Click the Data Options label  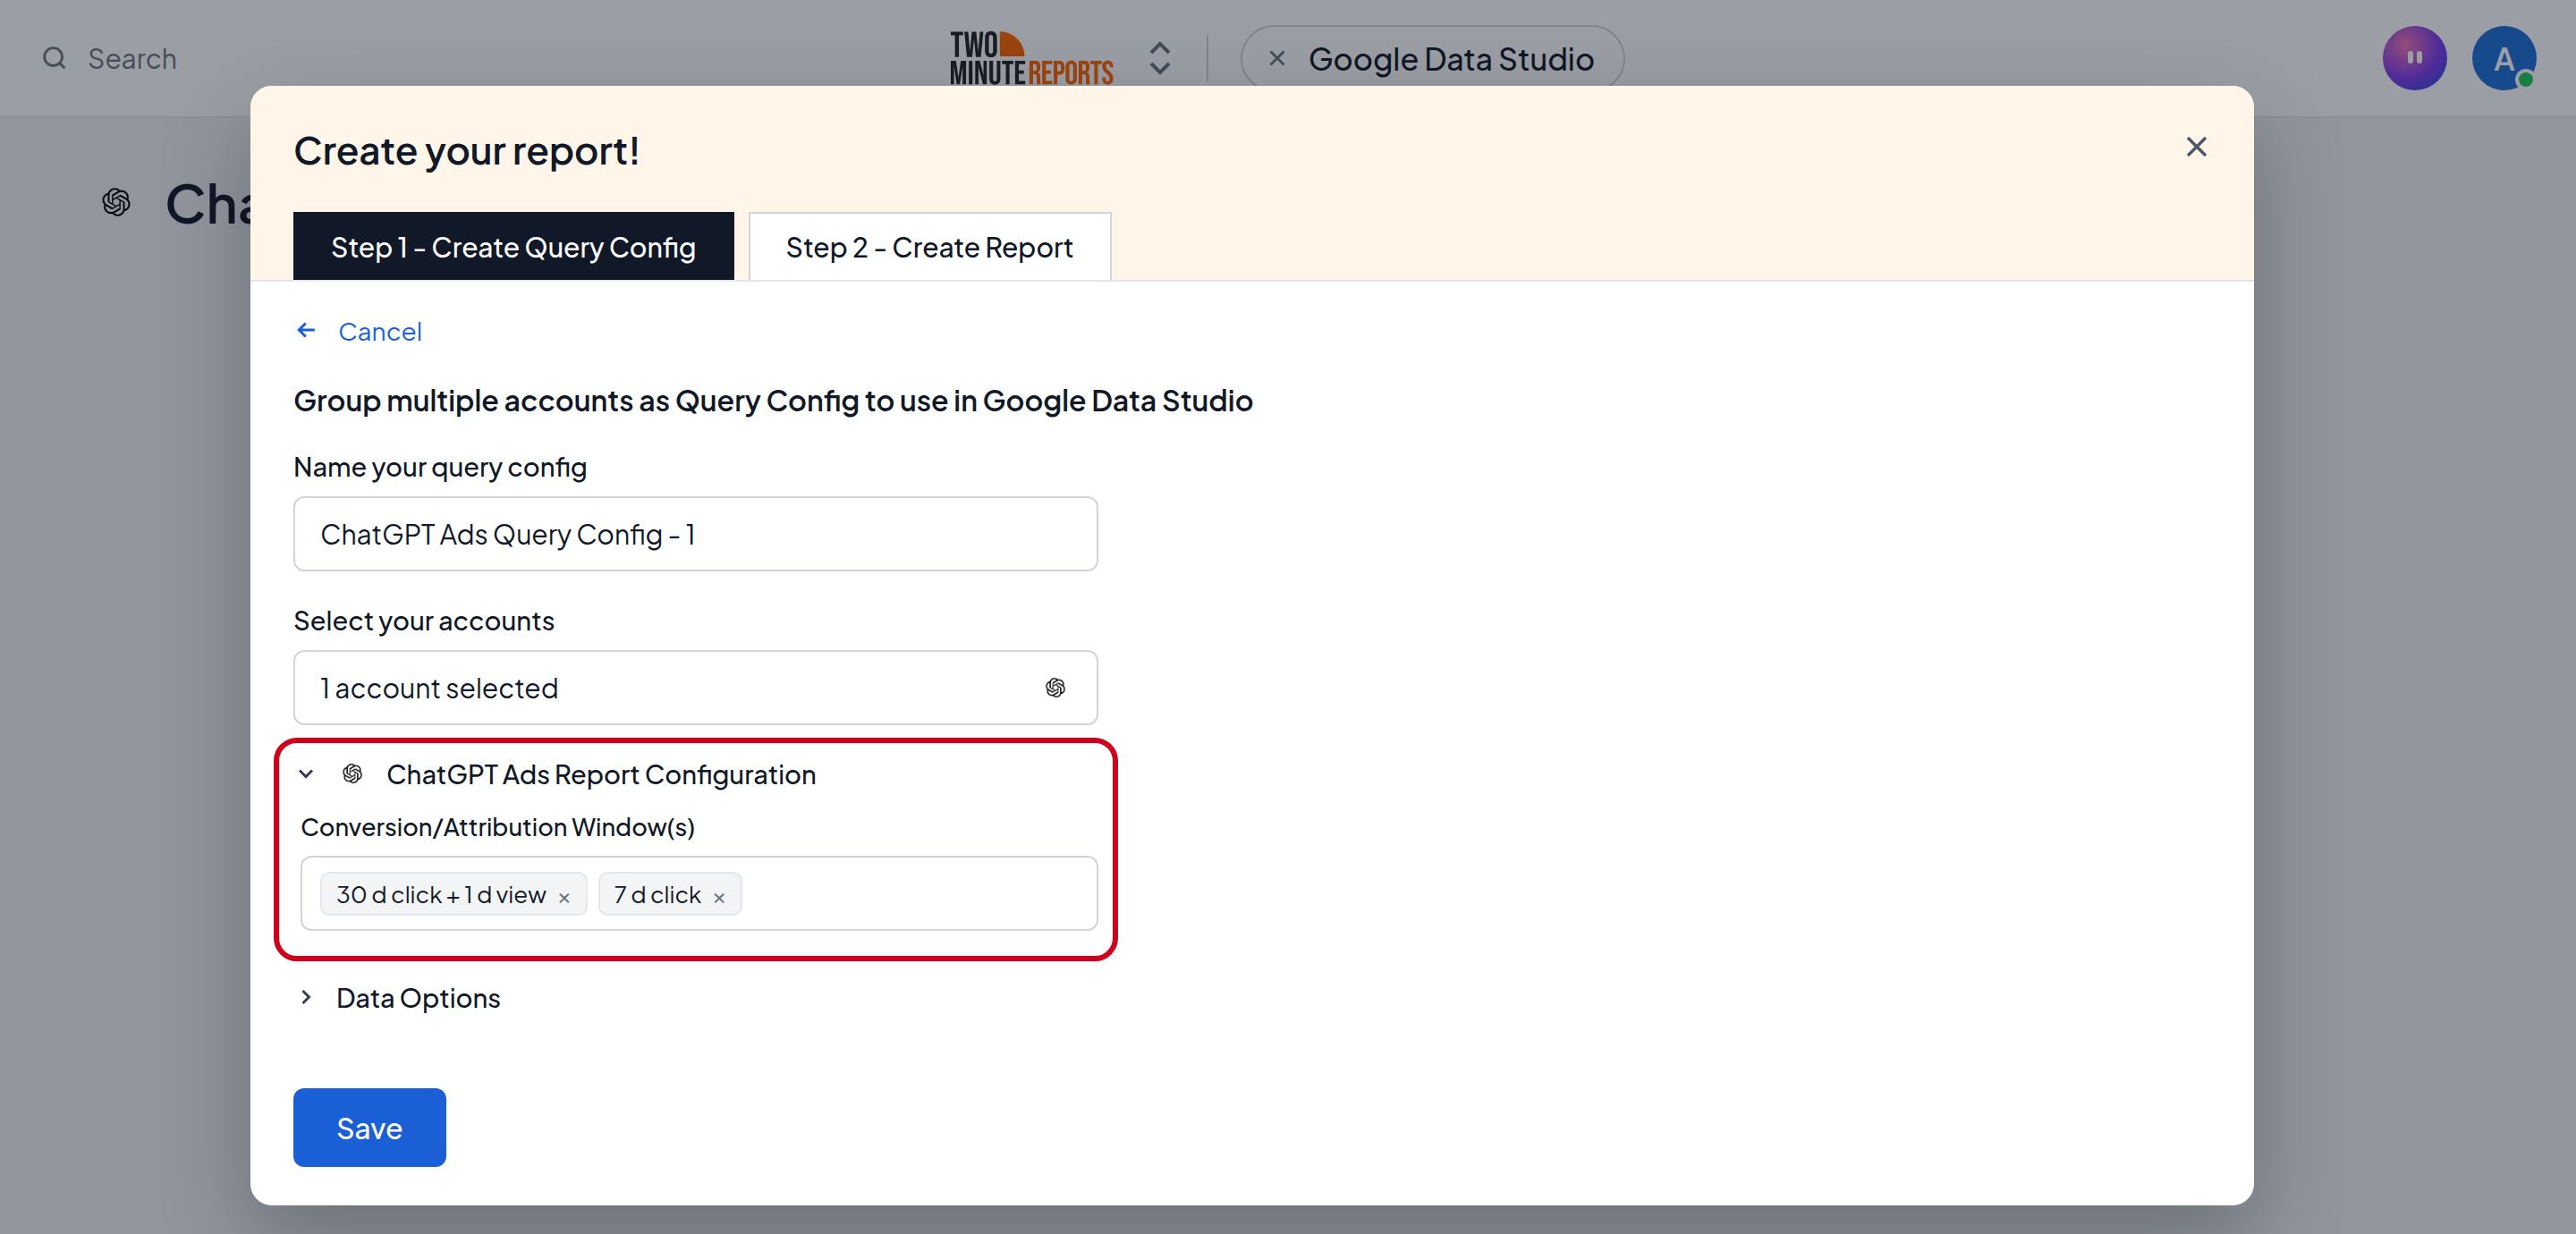click(418, 998)
